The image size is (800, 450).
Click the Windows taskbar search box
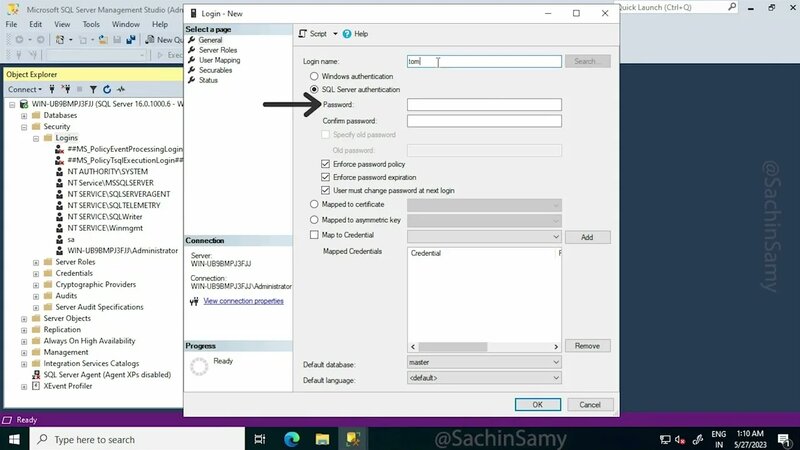(x=137, y=439)
